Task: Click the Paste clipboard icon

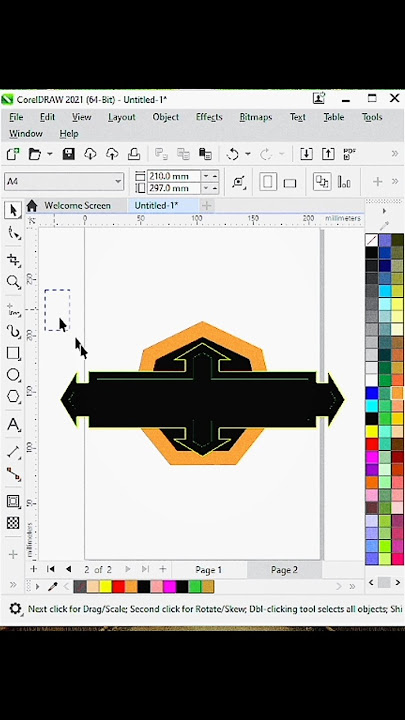Action: click(x=205, y=154)
